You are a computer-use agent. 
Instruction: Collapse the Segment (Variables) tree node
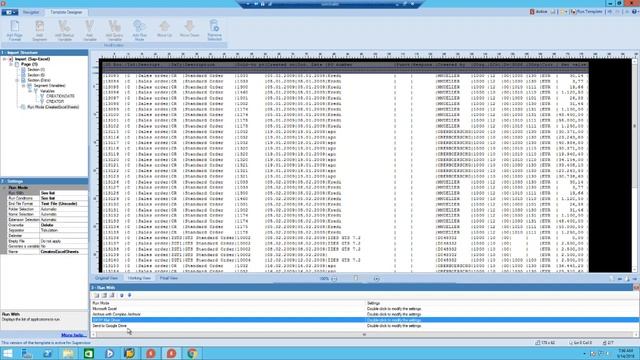(23, 86)
